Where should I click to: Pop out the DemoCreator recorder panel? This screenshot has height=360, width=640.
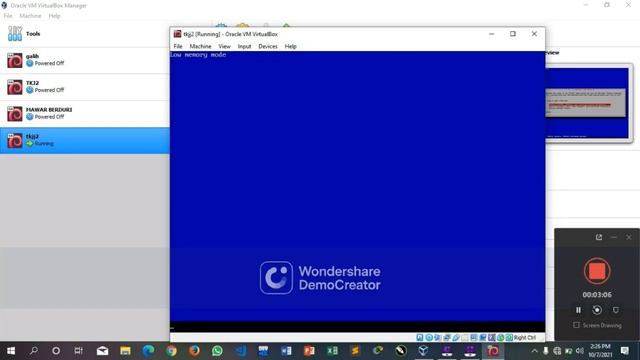tap(599, 237)
